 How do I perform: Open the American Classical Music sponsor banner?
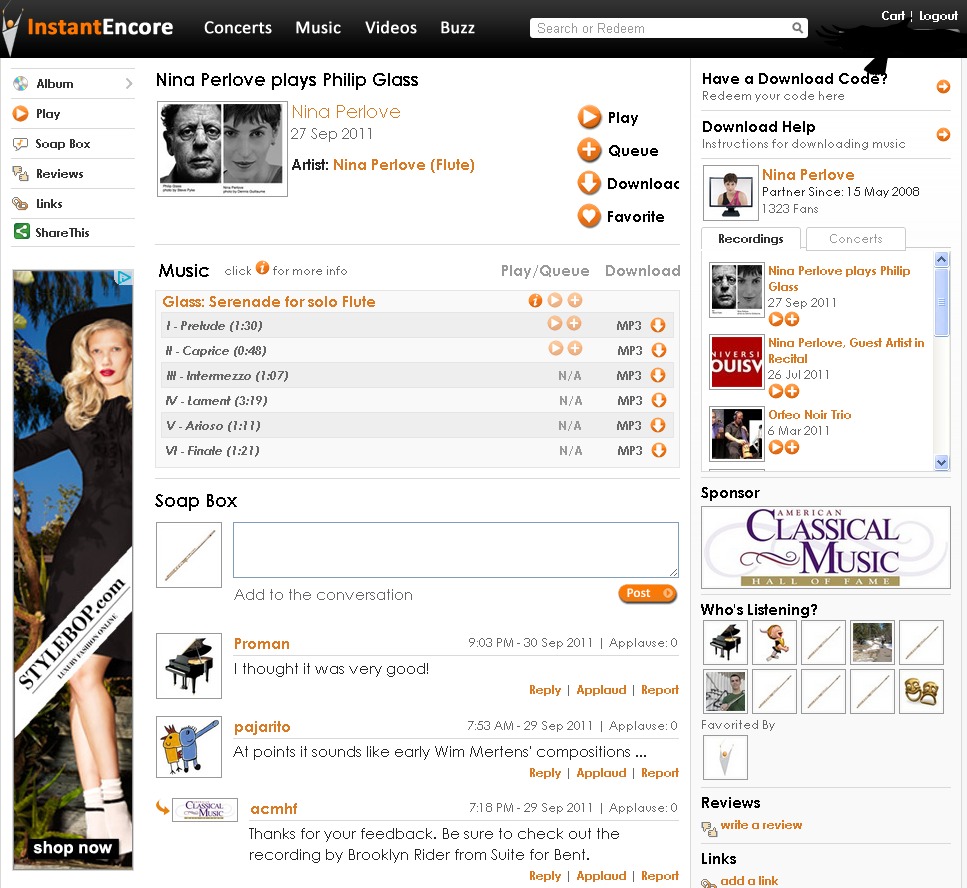(x=826, y=548)
